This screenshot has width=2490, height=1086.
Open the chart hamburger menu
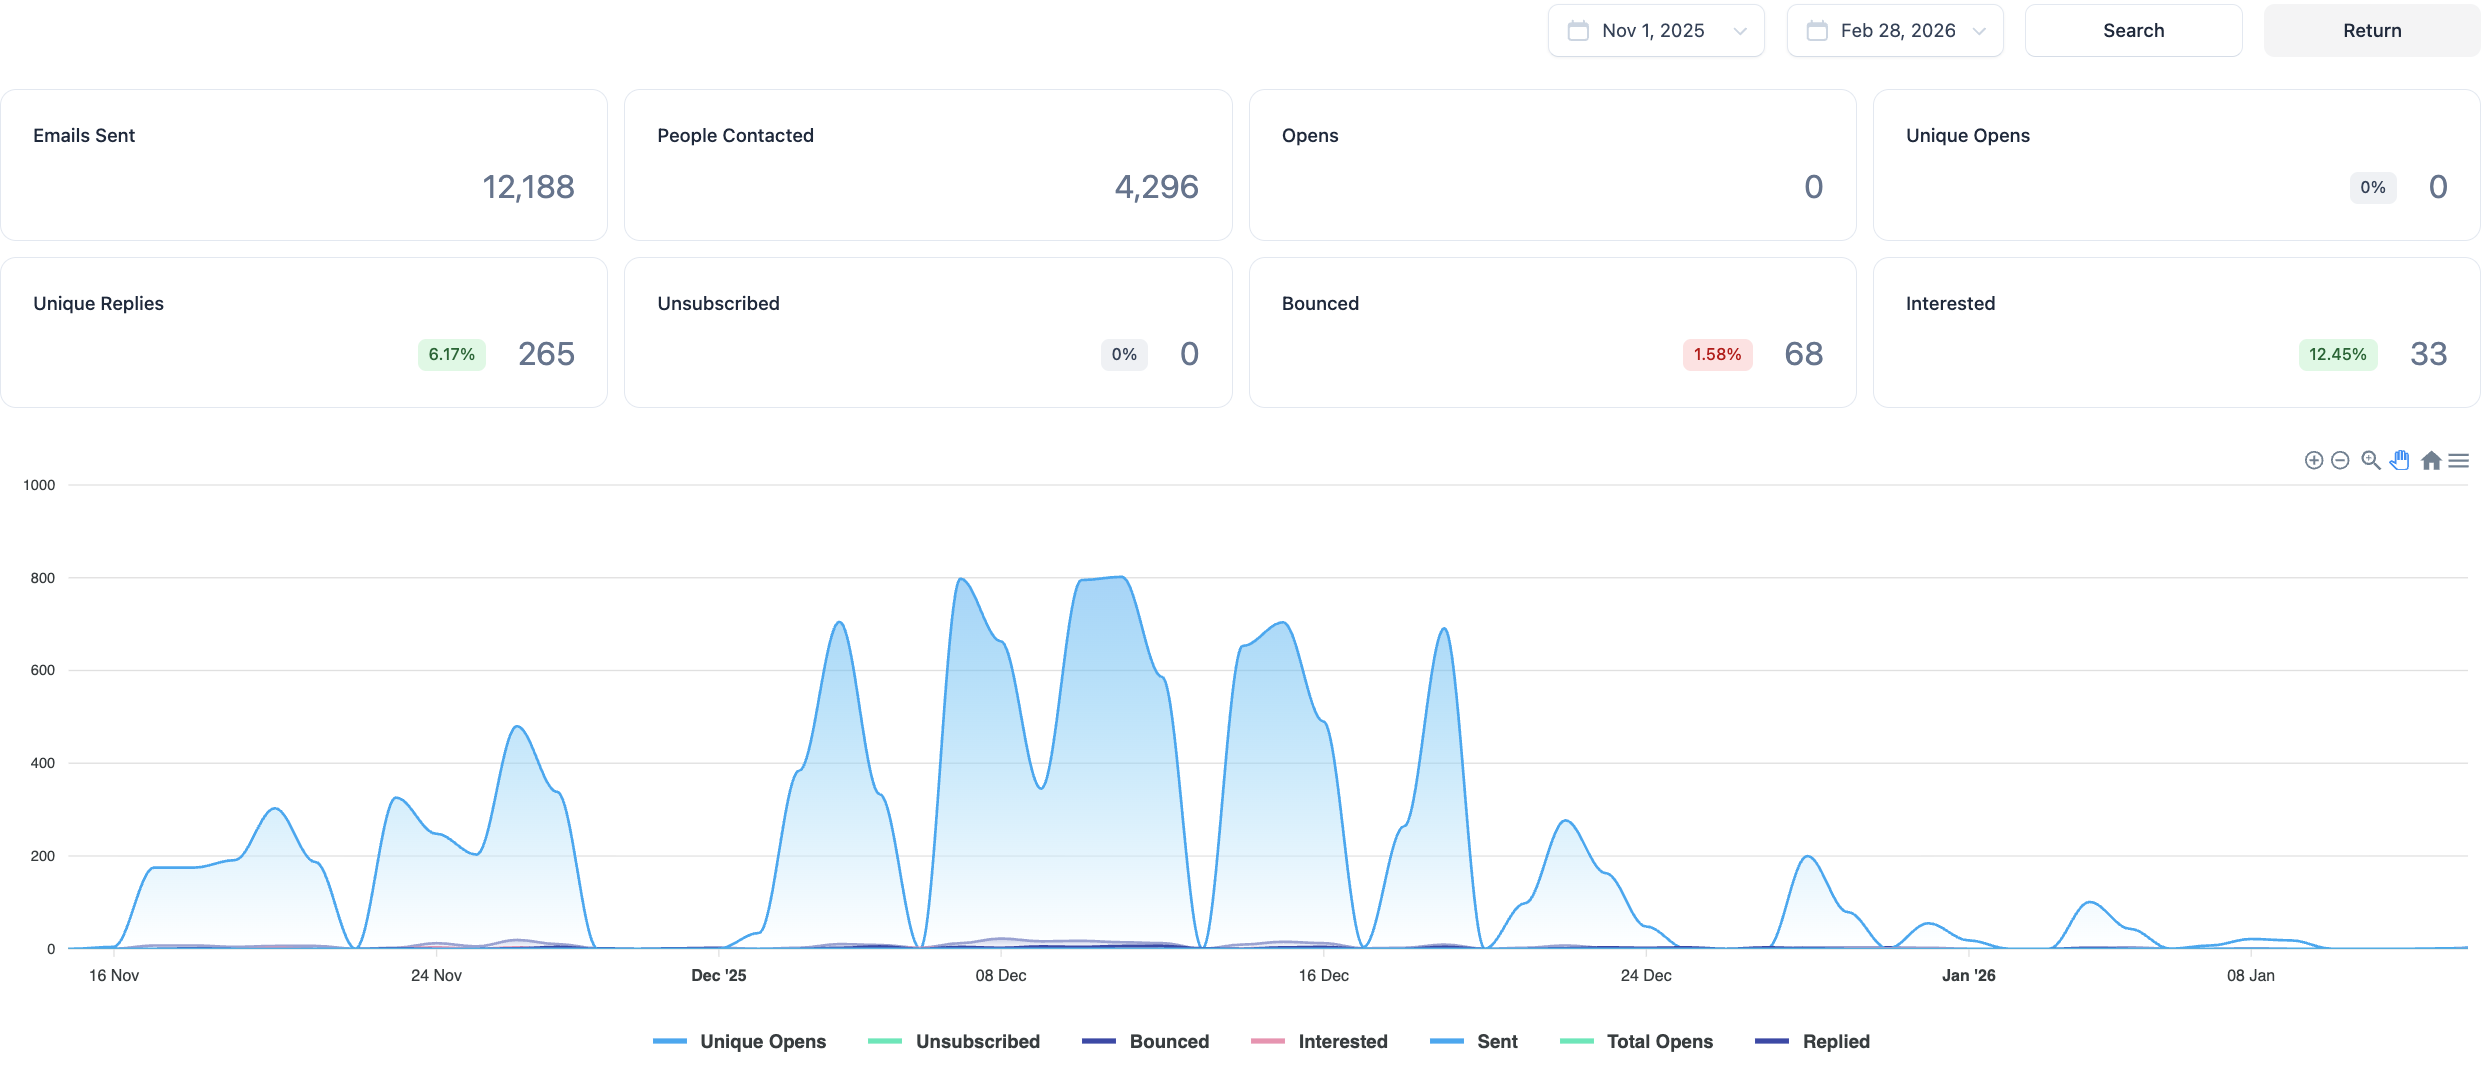coord(2459,460)
